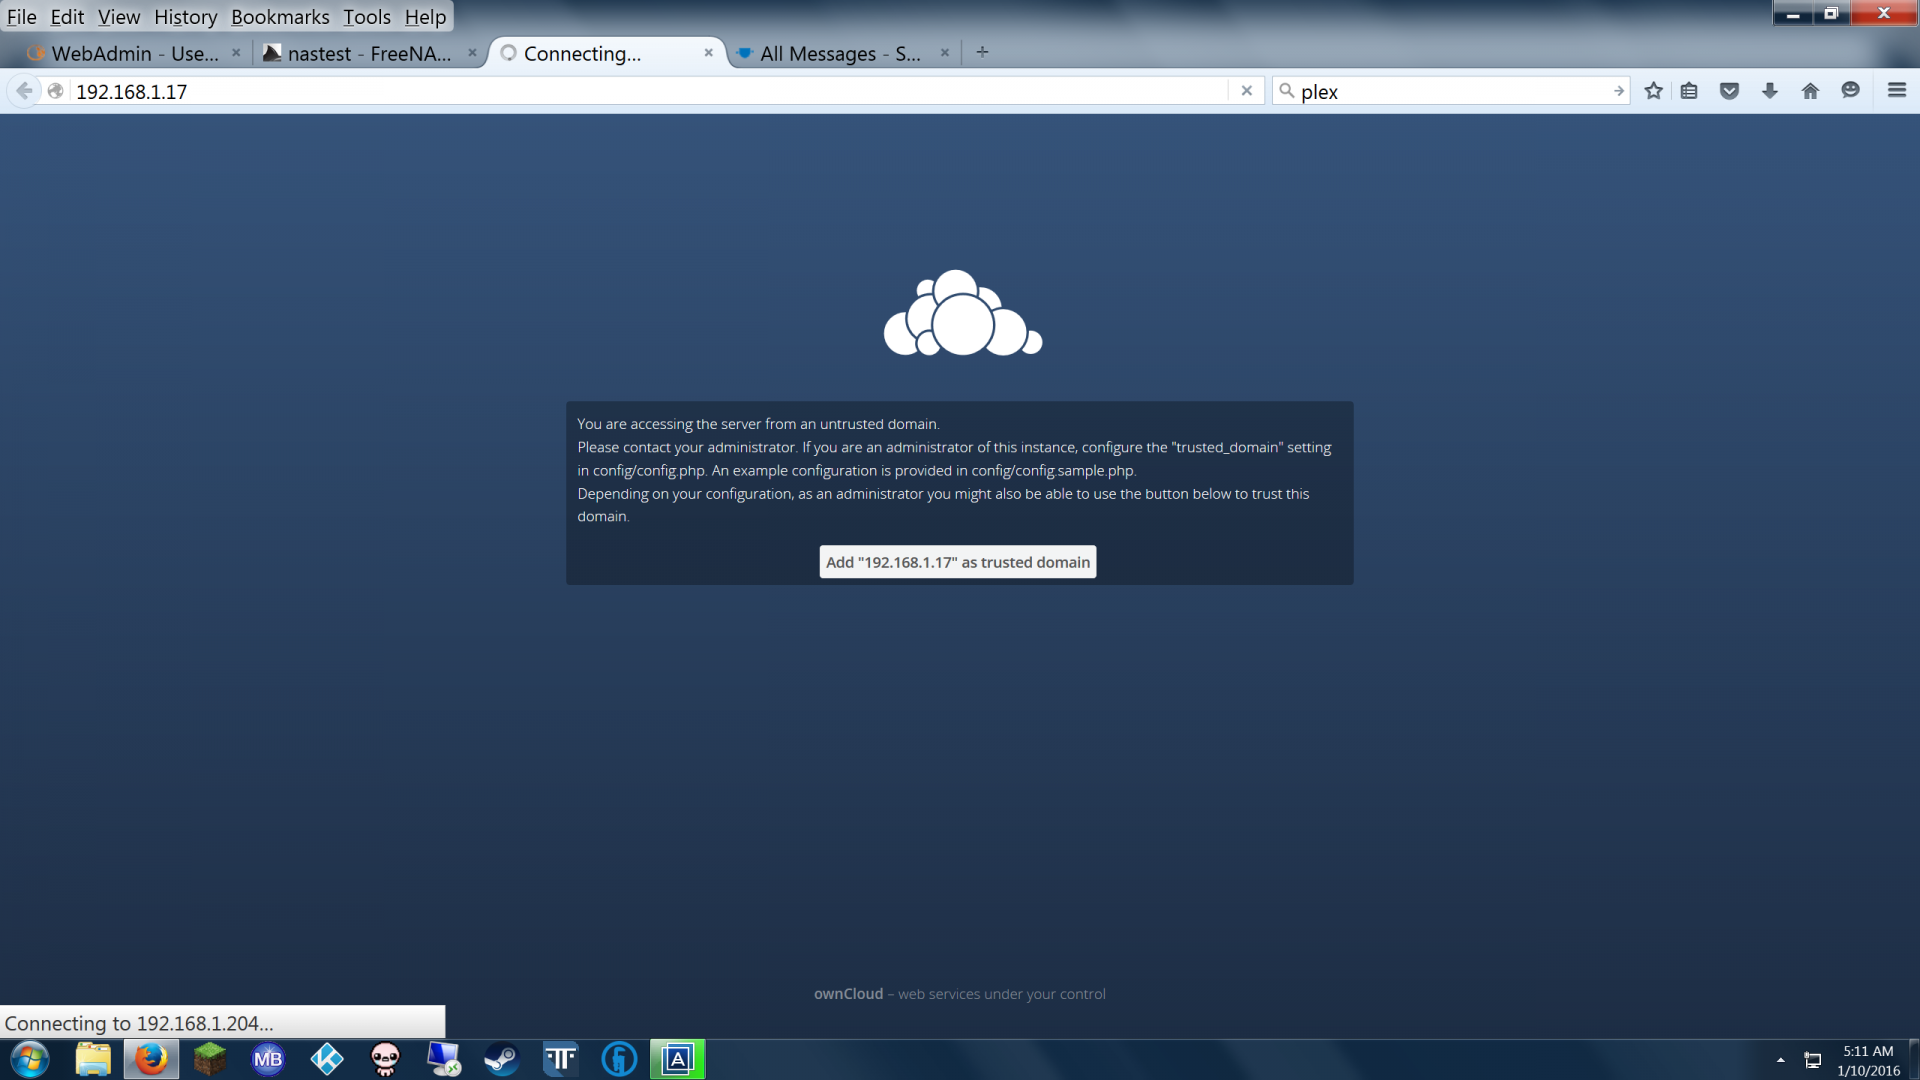Save page to Pocket icon
Viewport: 1920px width, 1080px height.
point(1729,91)
